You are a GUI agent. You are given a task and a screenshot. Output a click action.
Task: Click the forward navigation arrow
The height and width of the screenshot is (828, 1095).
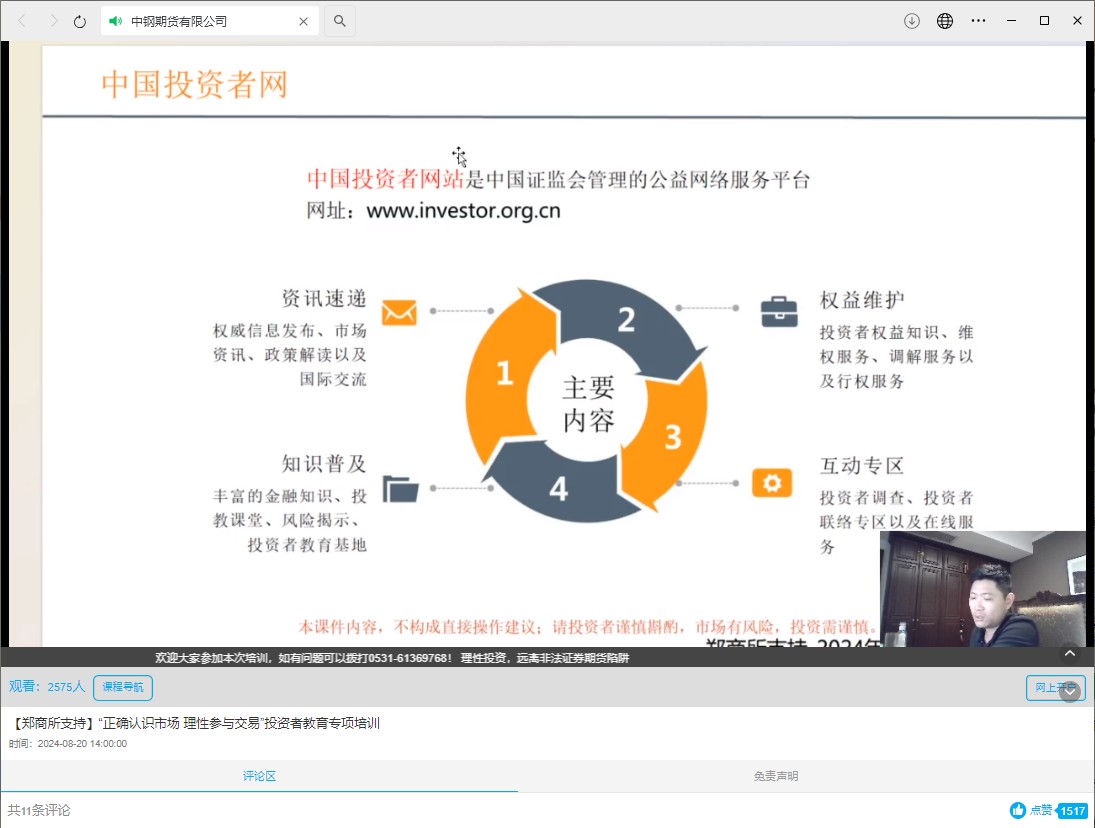[x=53, y=21]
